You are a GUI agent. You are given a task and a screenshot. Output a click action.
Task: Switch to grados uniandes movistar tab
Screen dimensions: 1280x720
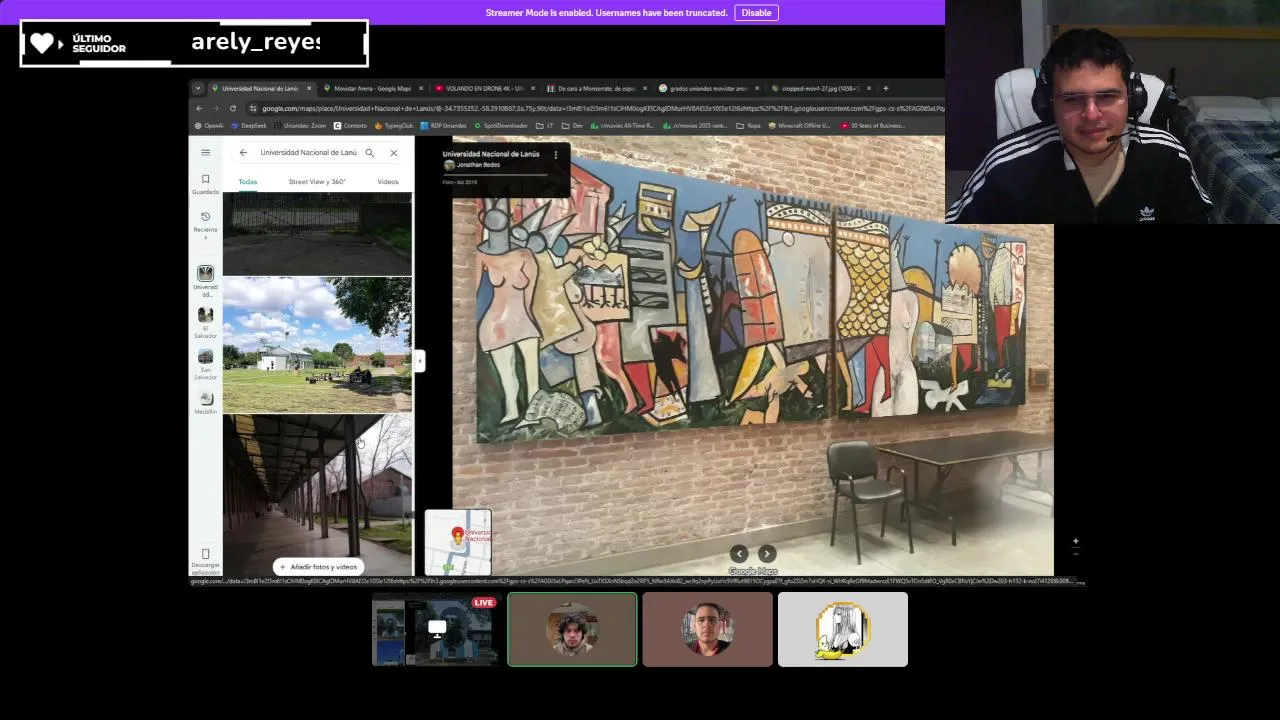tap(708, 88)
